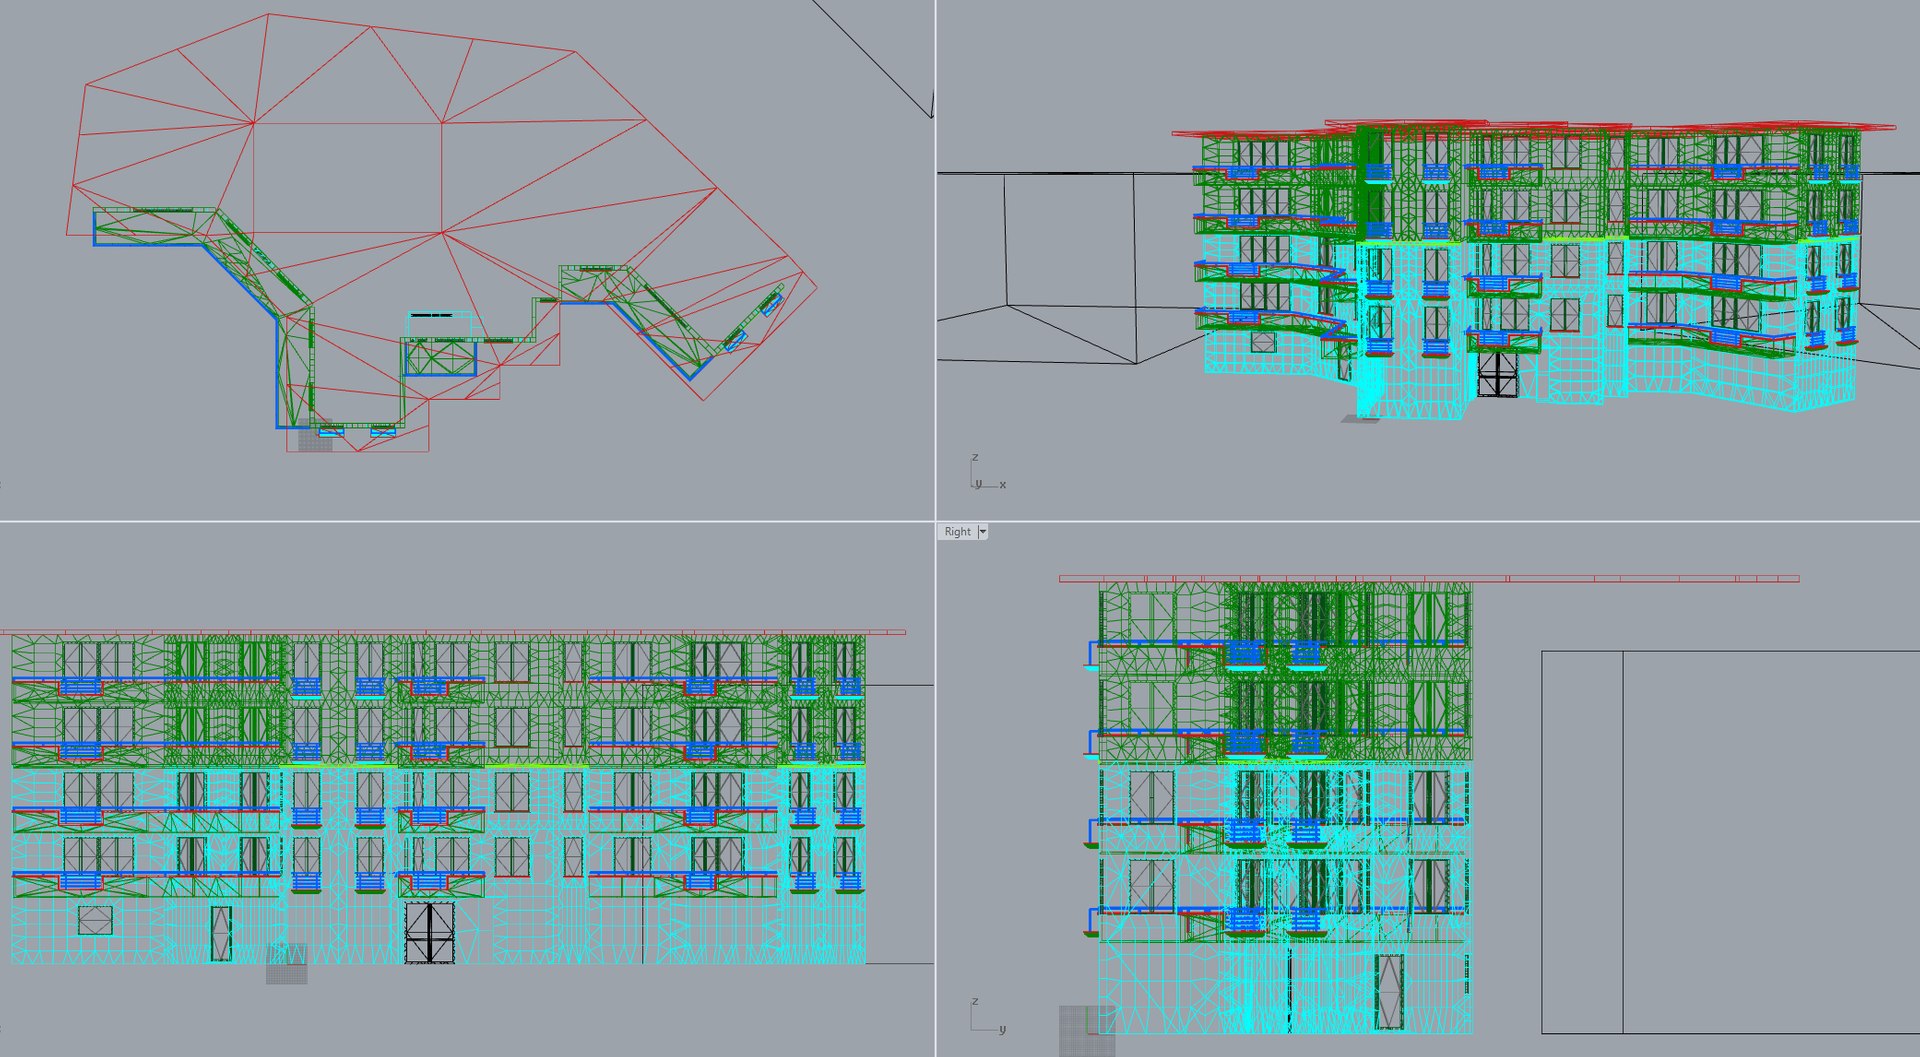Viewport: 1920px width, 1057px height.
Task: Click the z-x axis icon in perspective view
Action: pos(988,472)
